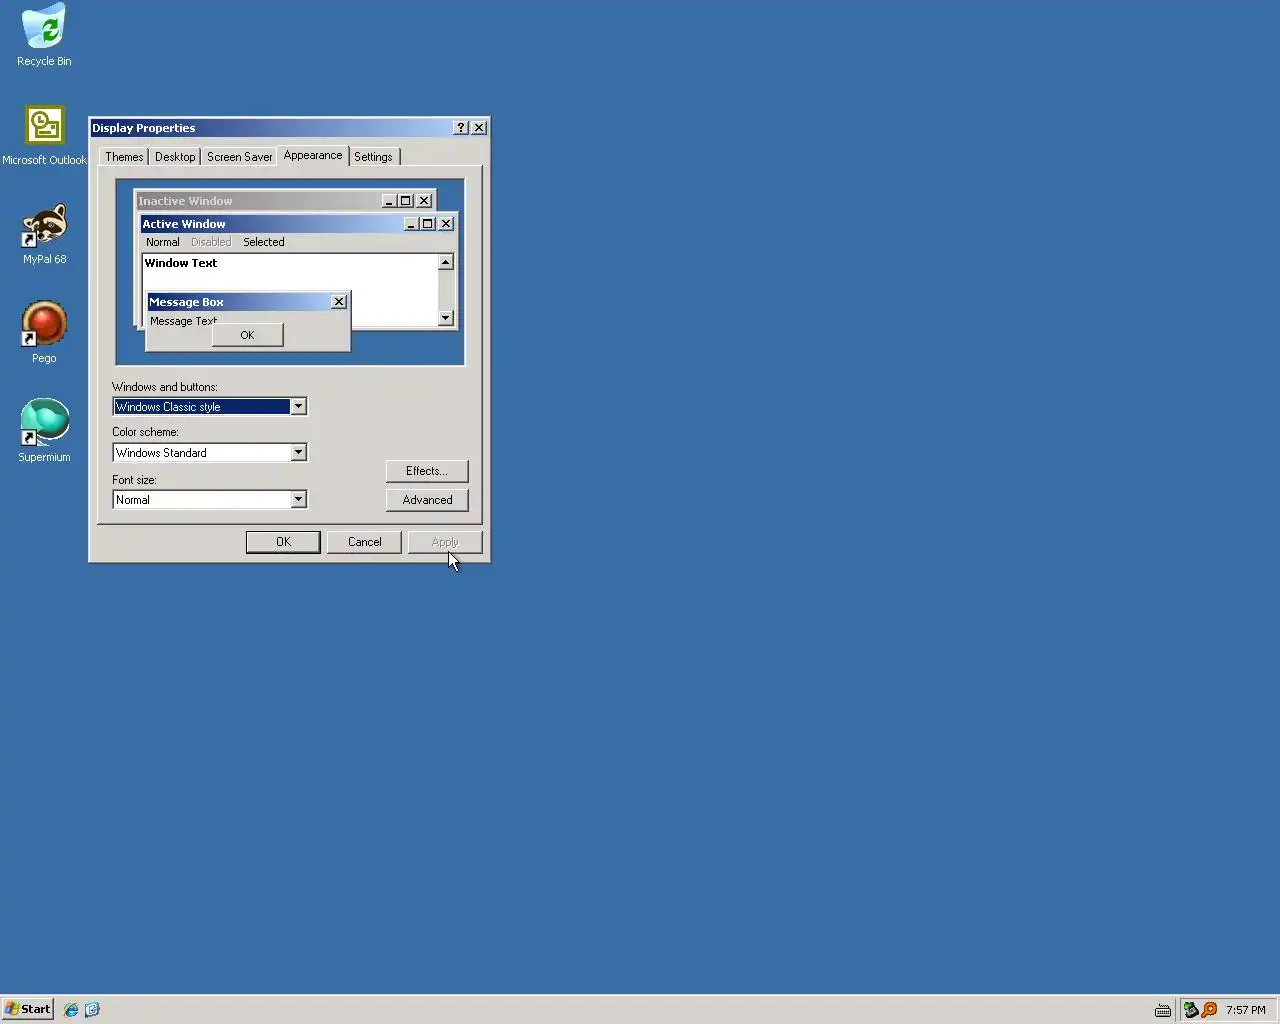The width and height of the screenshot is (1280, 1024).
Task: Click the orange magnifier tray icon
Action: [1209, 1010]
